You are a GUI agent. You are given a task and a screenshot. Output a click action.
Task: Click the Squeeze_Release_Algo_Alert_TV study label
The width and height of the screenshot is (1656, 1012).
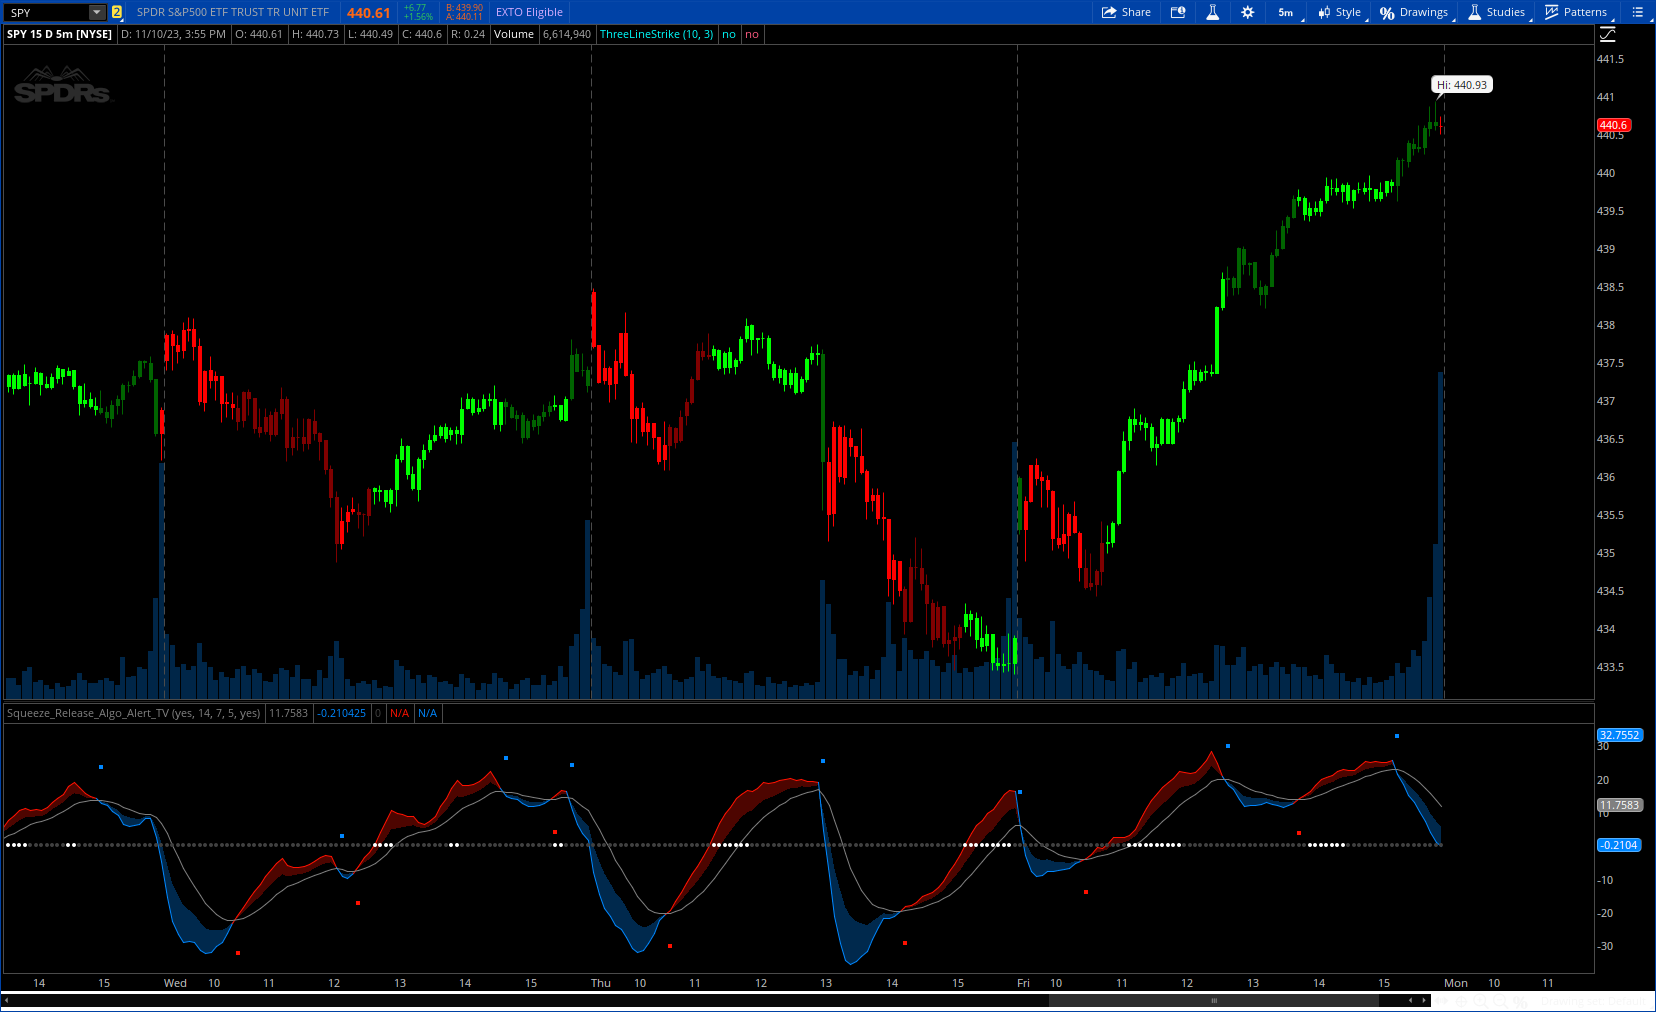(133, 713)
